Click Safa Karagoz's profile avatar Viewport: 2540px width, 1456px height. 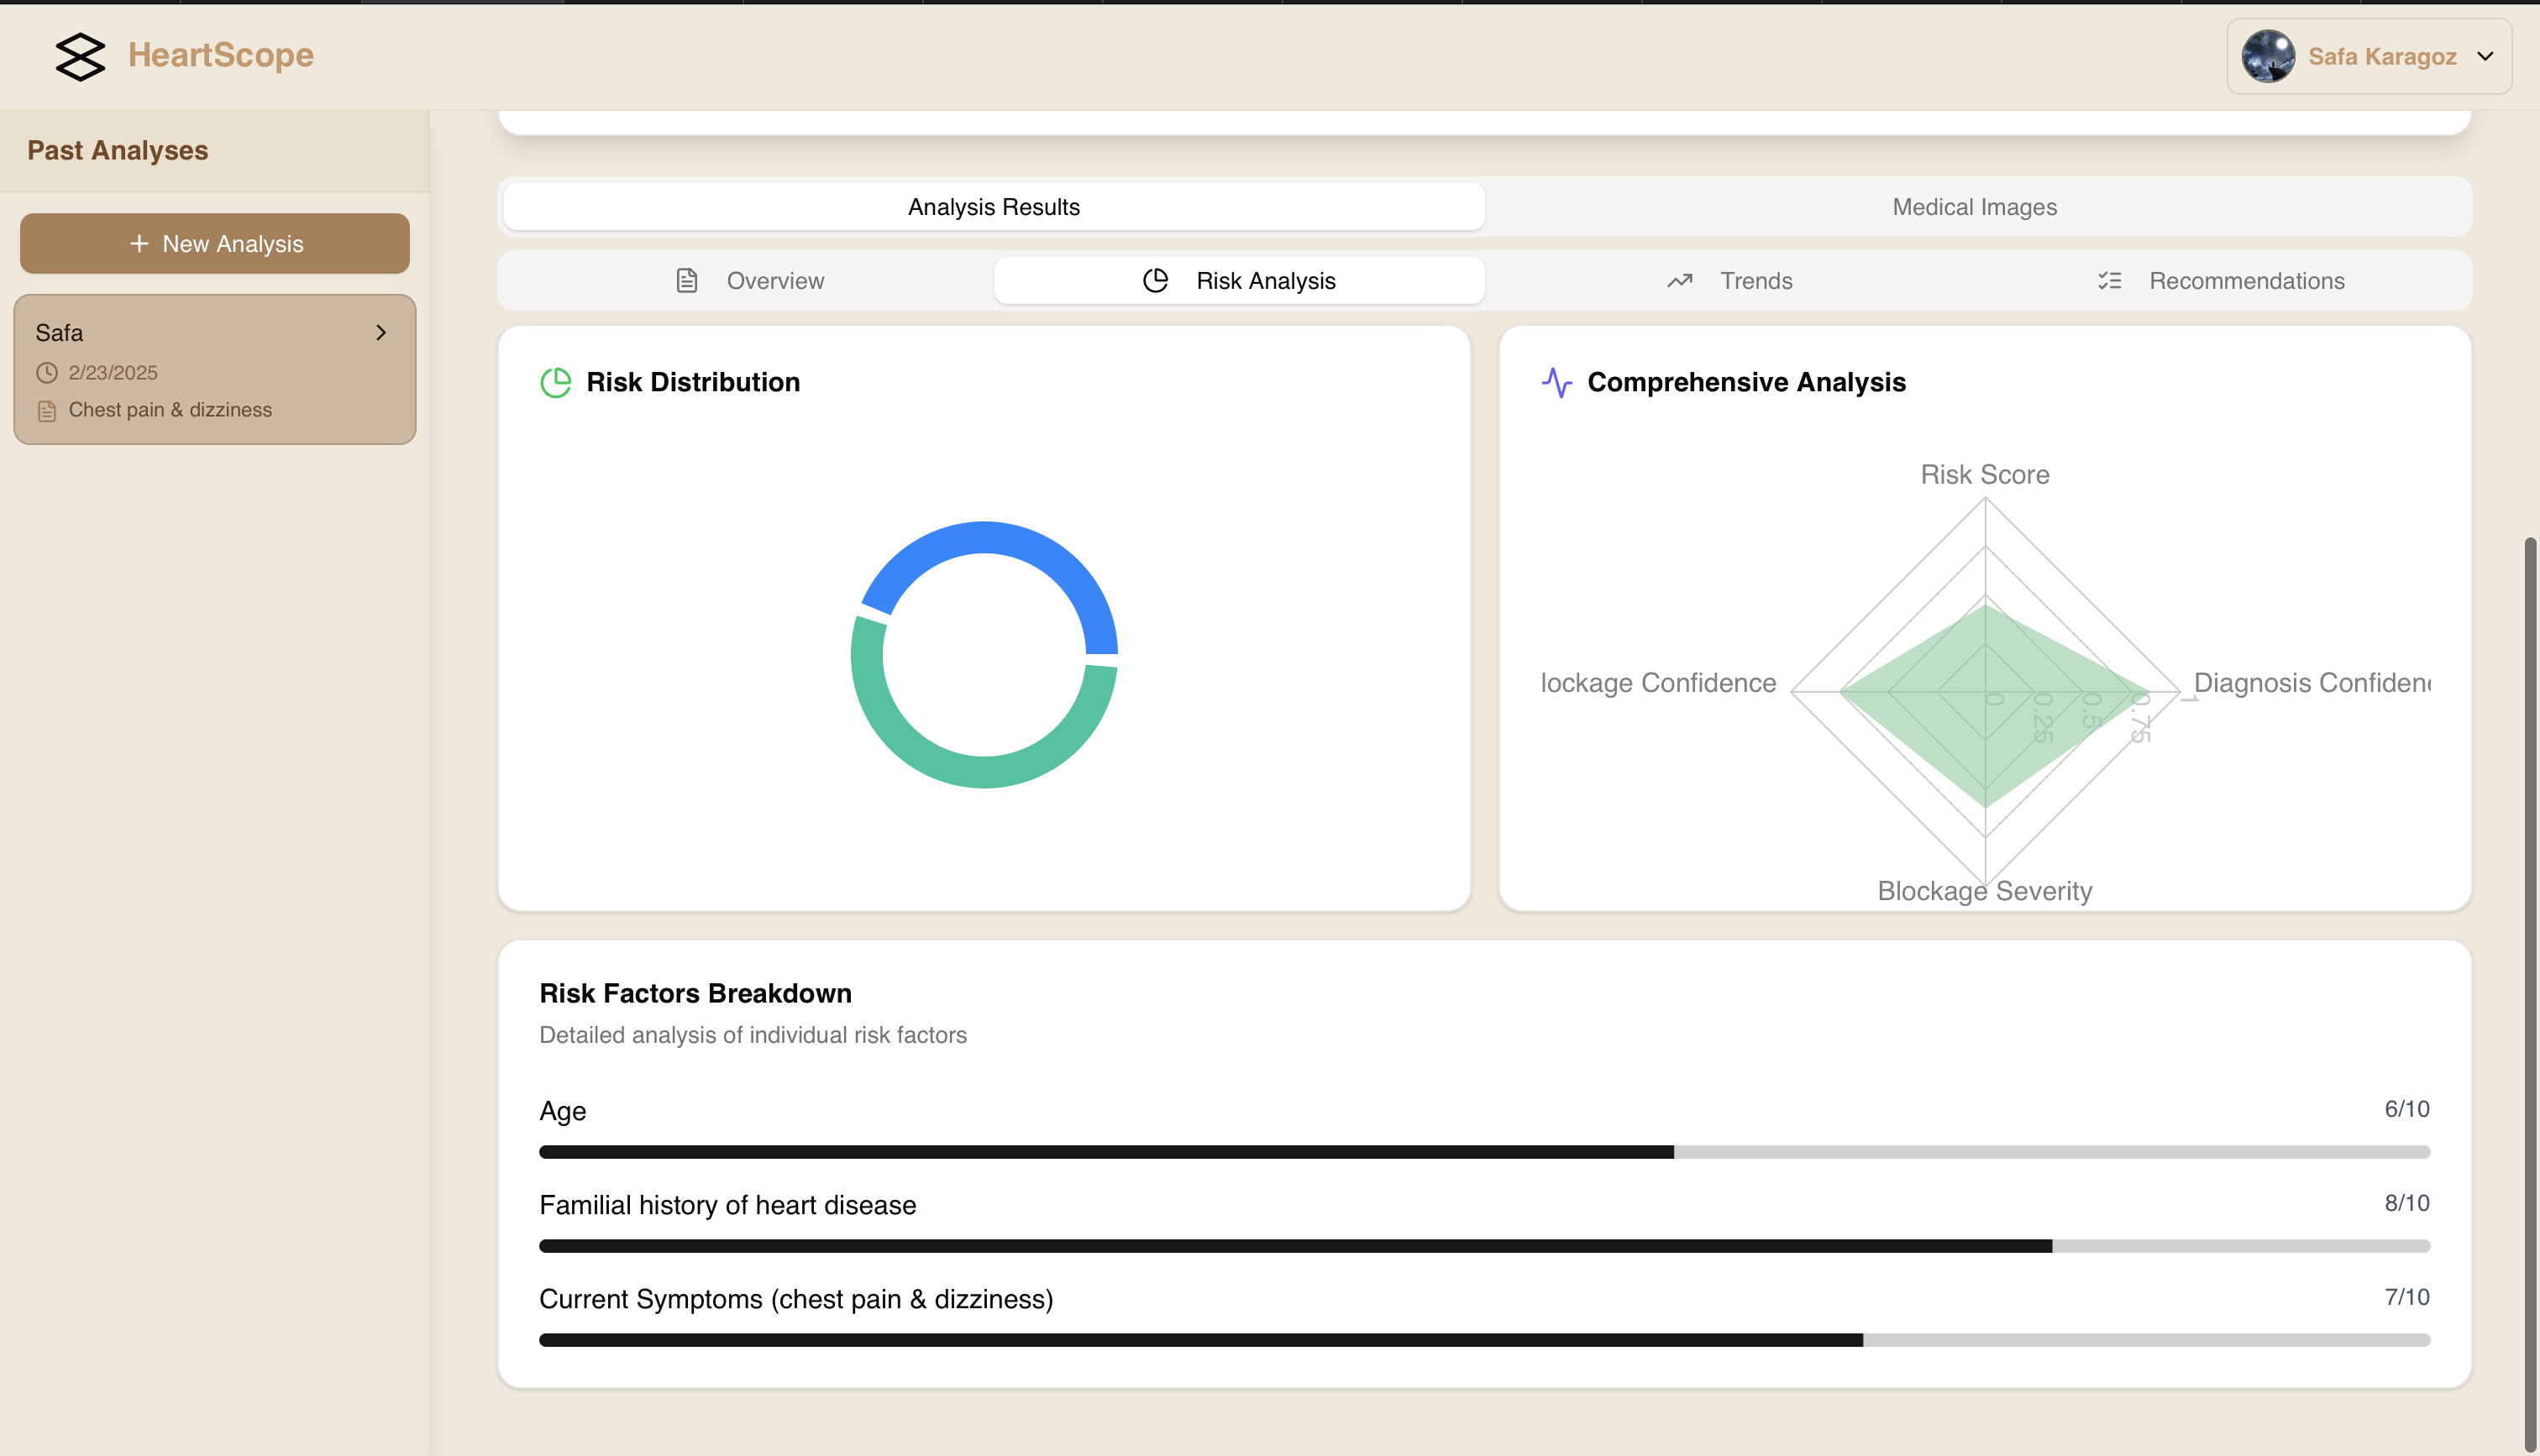point(2267,57)
